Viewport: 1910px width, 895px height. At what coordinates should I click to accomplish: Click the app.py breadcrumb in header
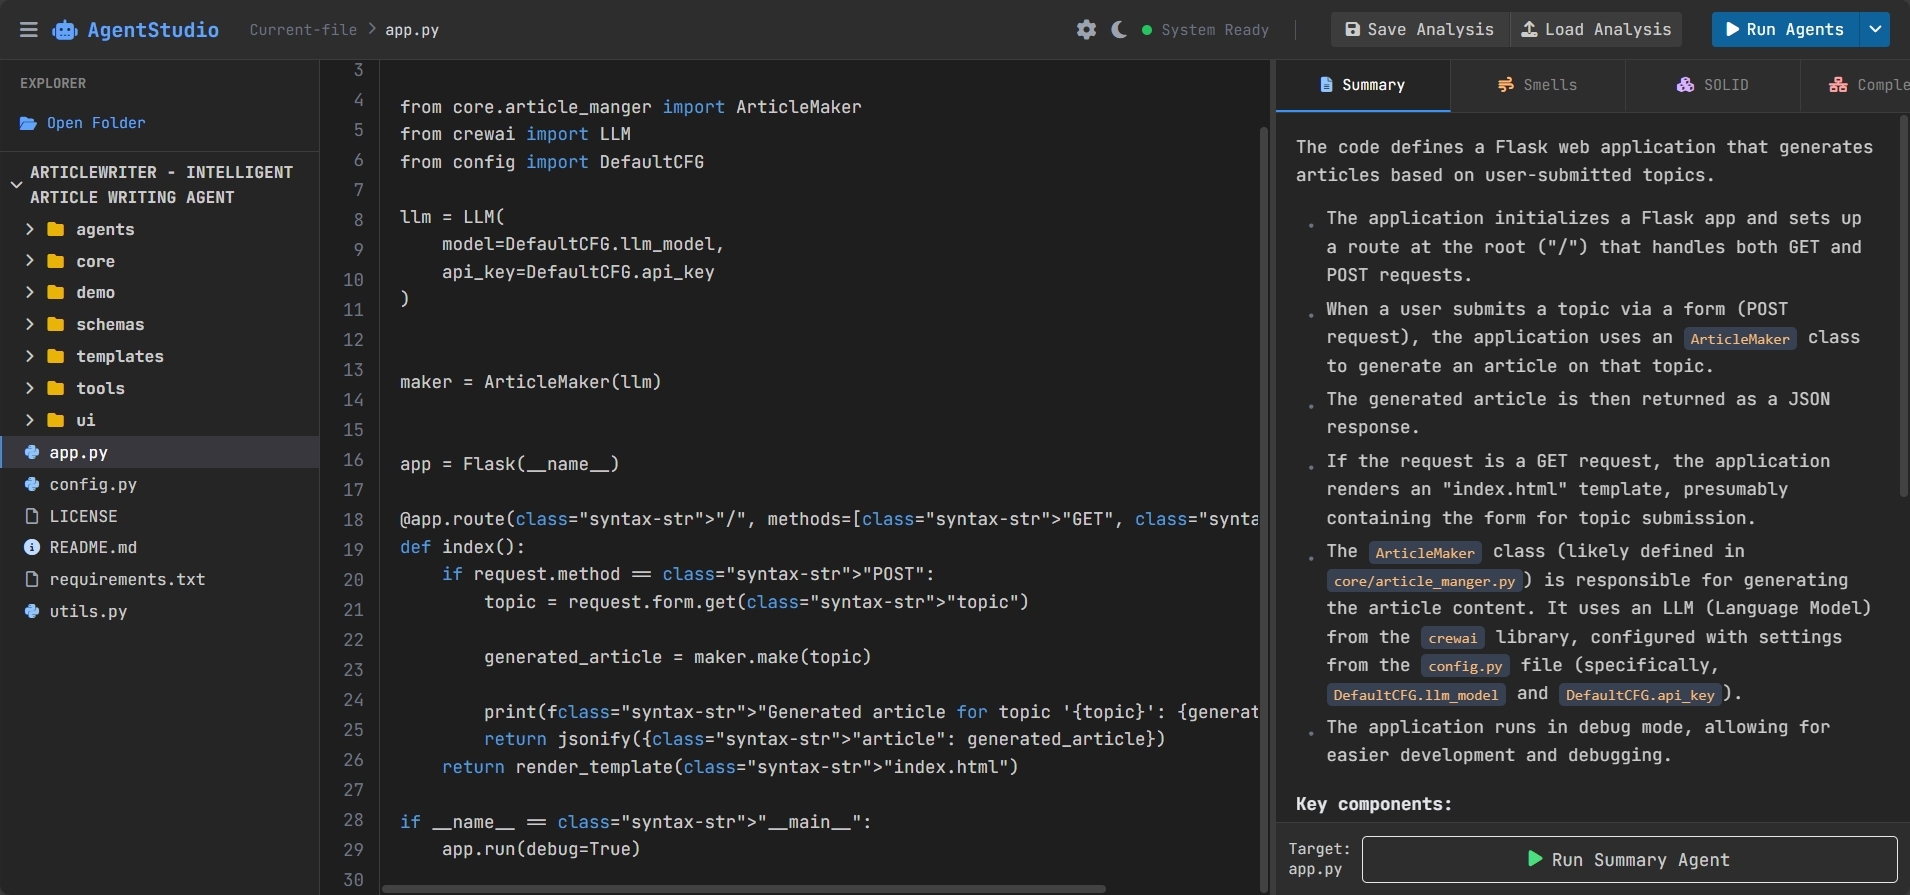(412, 30)
